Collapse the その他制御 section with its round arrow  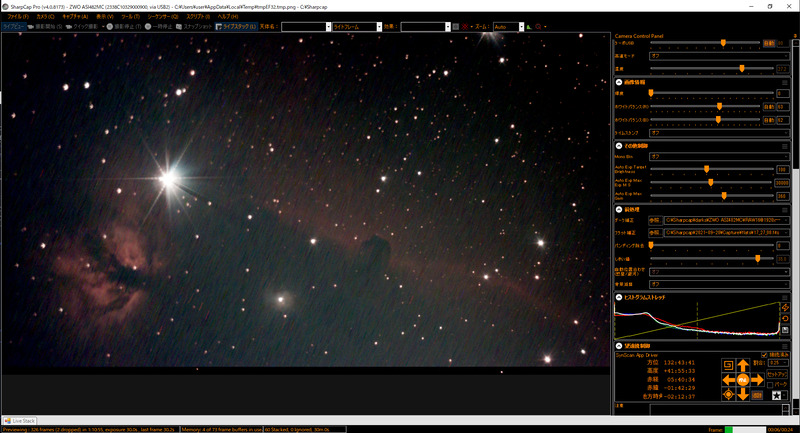(x=619, y=146)
